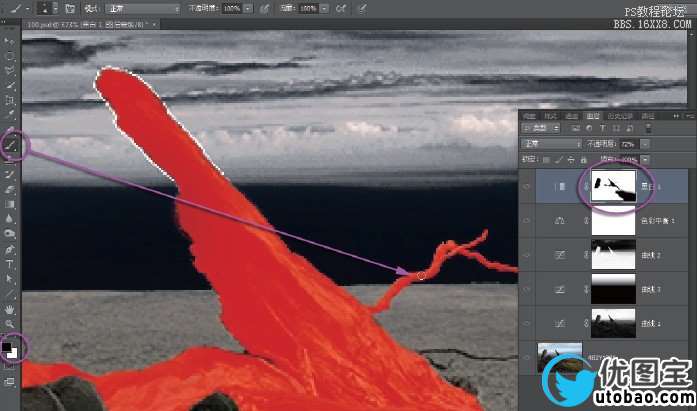
Task: Turn layer filtering on or off
Action: coord(649,128)
